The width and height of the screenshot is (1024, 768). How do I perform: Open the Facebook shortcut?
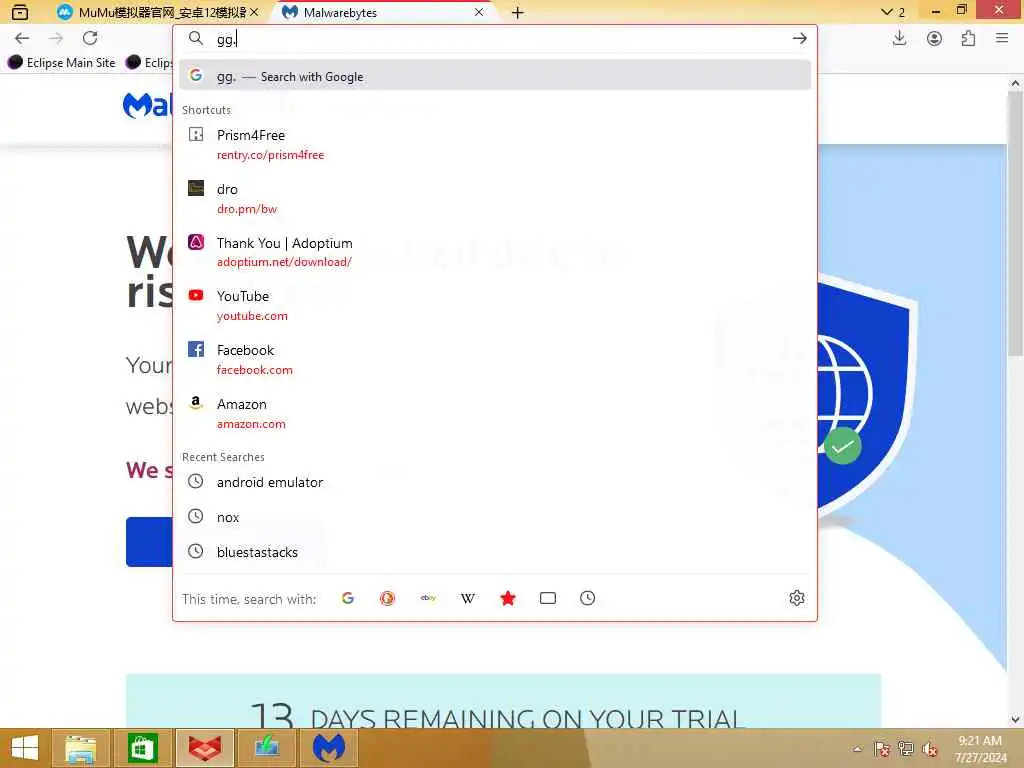(494, 360)
